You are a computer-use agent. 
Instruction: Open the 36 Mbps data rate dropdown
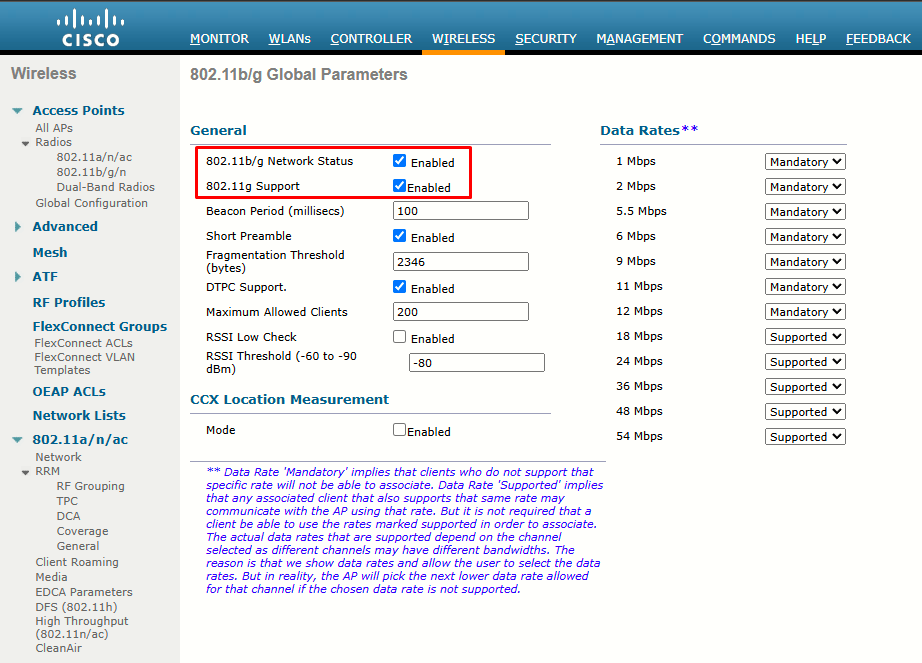coord(805,387)
